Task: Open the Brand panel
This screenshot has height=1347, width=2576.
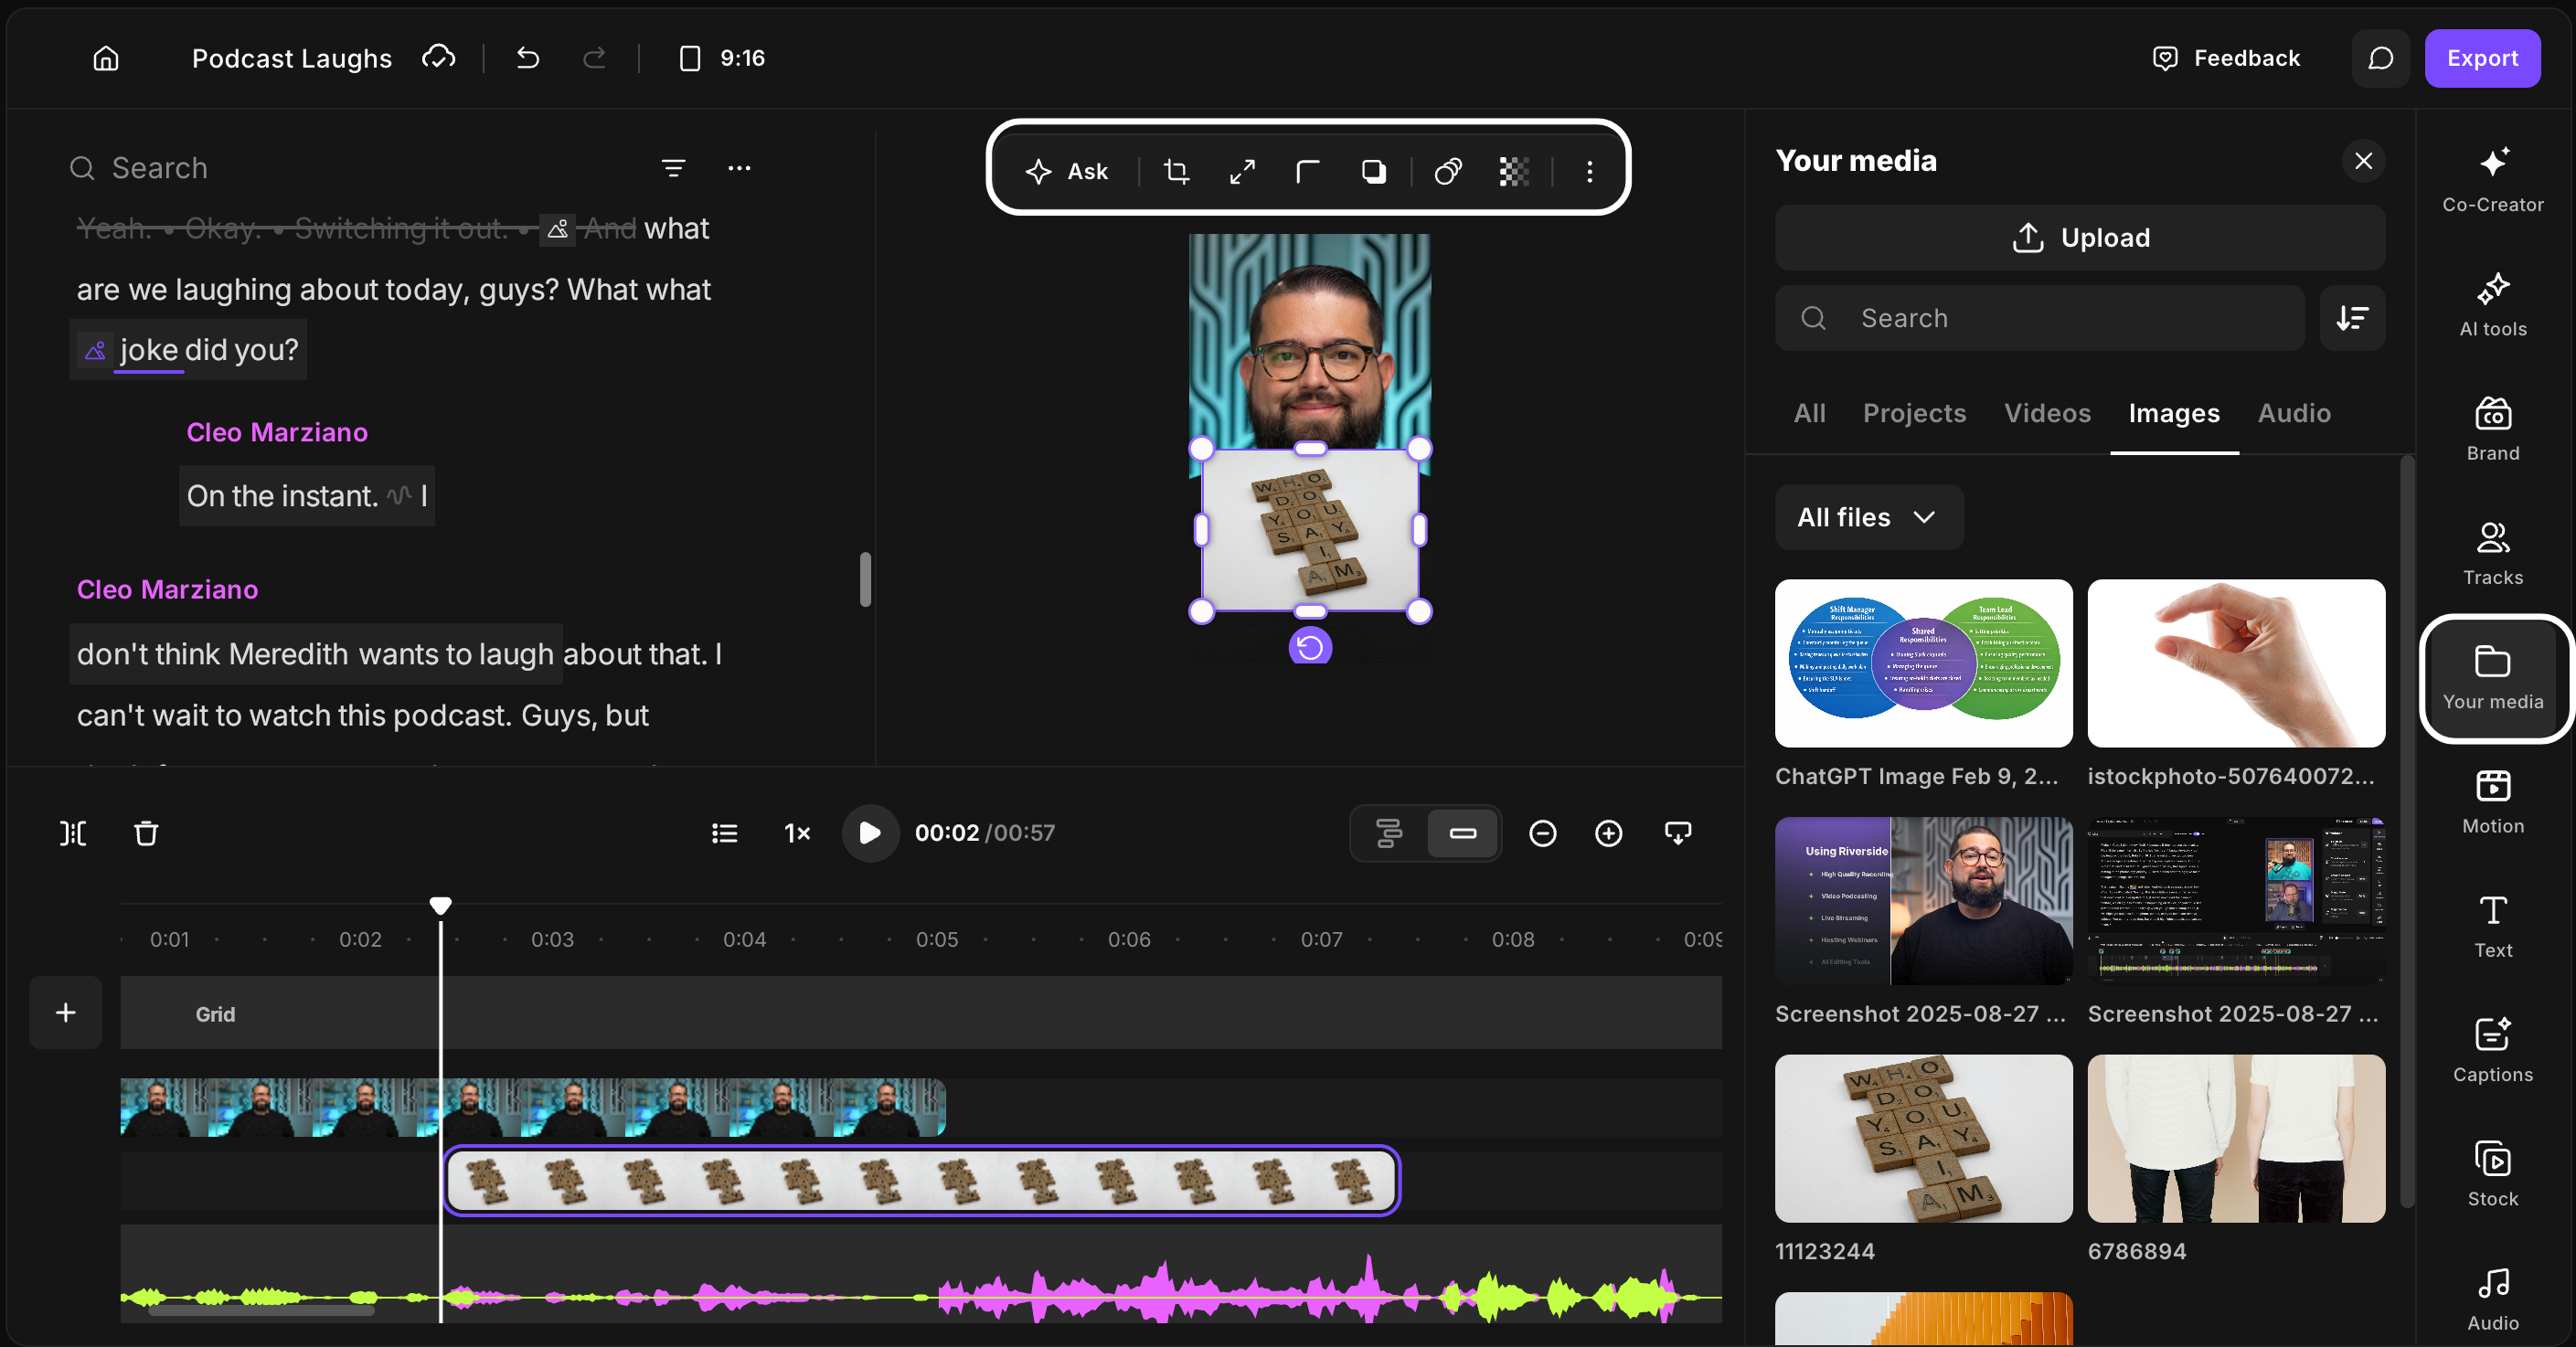Action: (x=2492, y=428)
